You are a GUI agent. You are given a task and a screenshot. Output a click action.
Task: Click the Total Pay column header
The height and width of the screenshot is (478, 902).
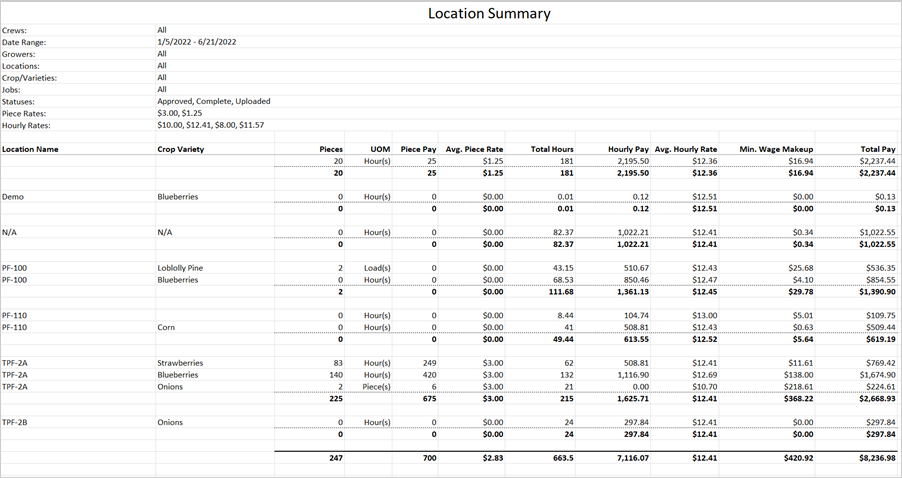[878, 149]
